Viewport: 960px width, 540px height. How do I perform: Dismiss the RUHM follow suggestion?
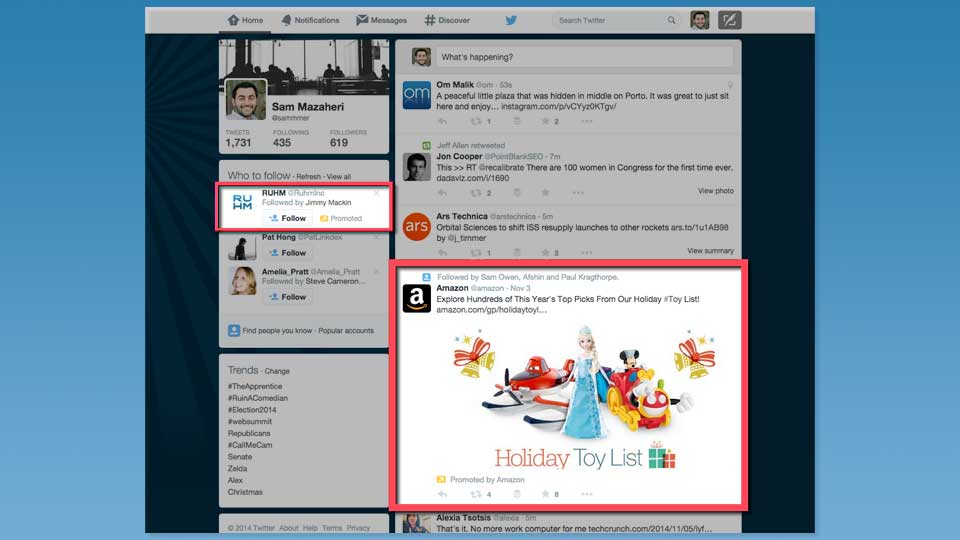pos(376,193)
